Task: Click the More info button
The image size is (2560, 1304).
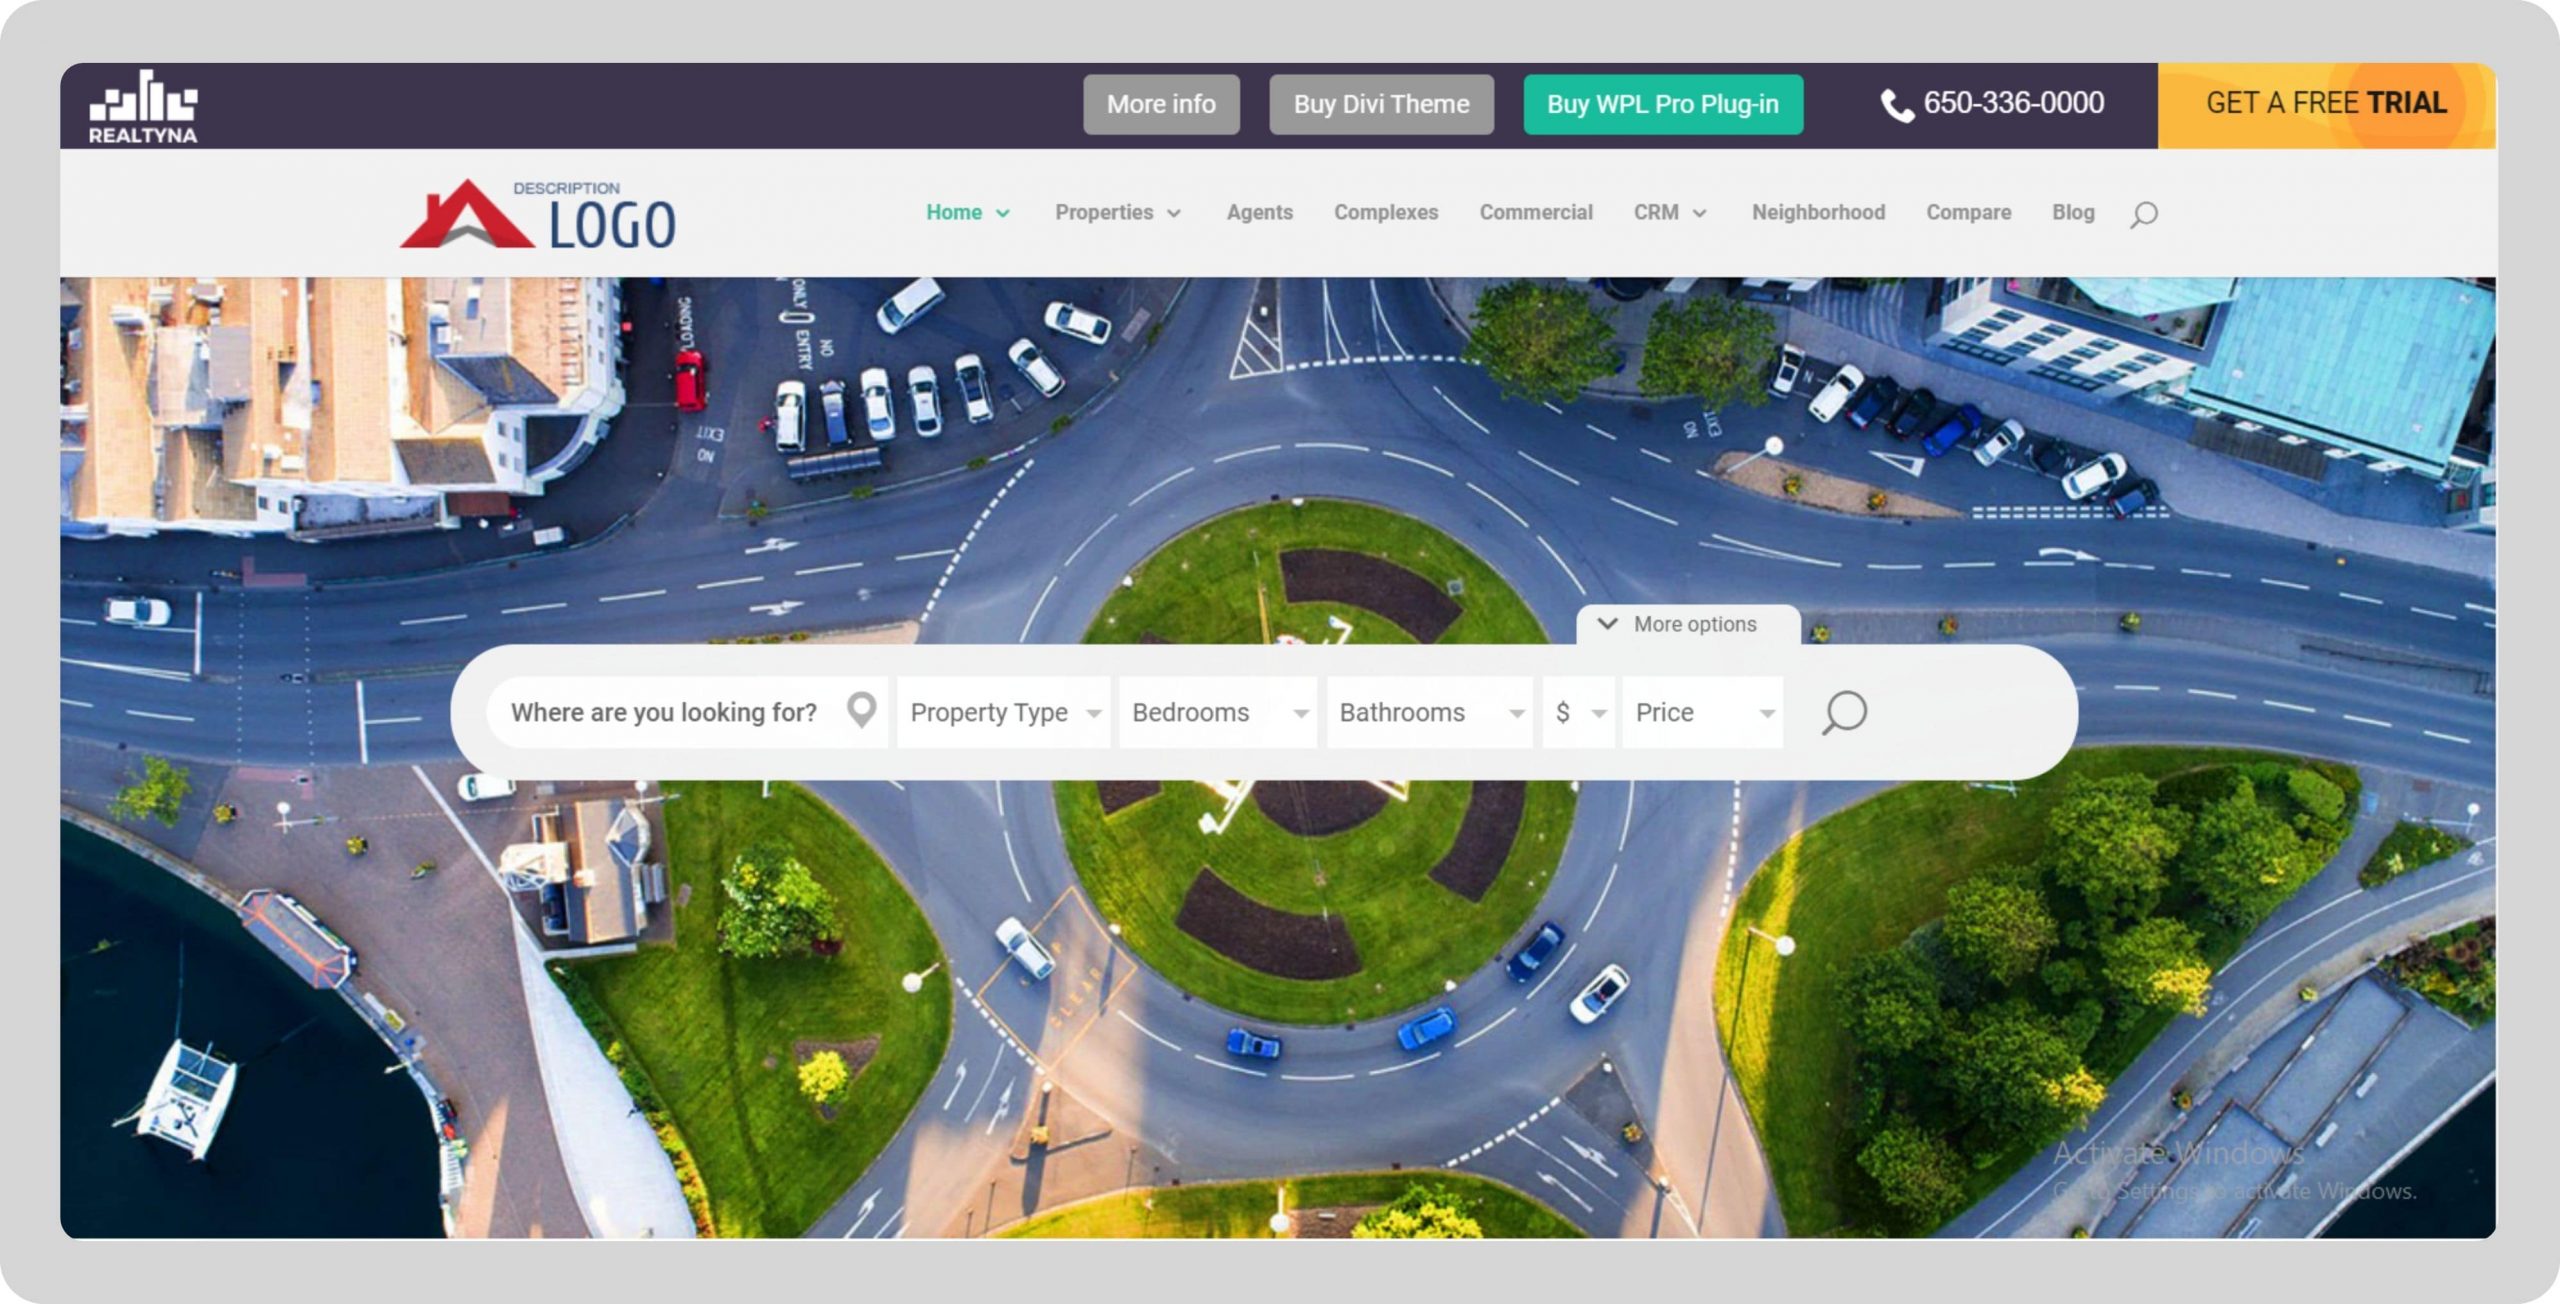Action: (x=1159, y=103)
